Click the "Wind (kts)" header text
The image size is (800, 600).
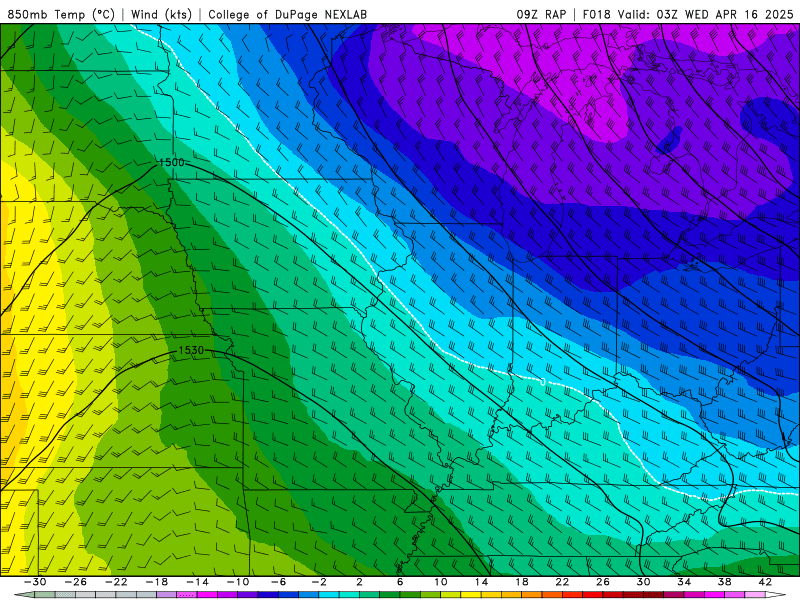(x=161, y=15)
